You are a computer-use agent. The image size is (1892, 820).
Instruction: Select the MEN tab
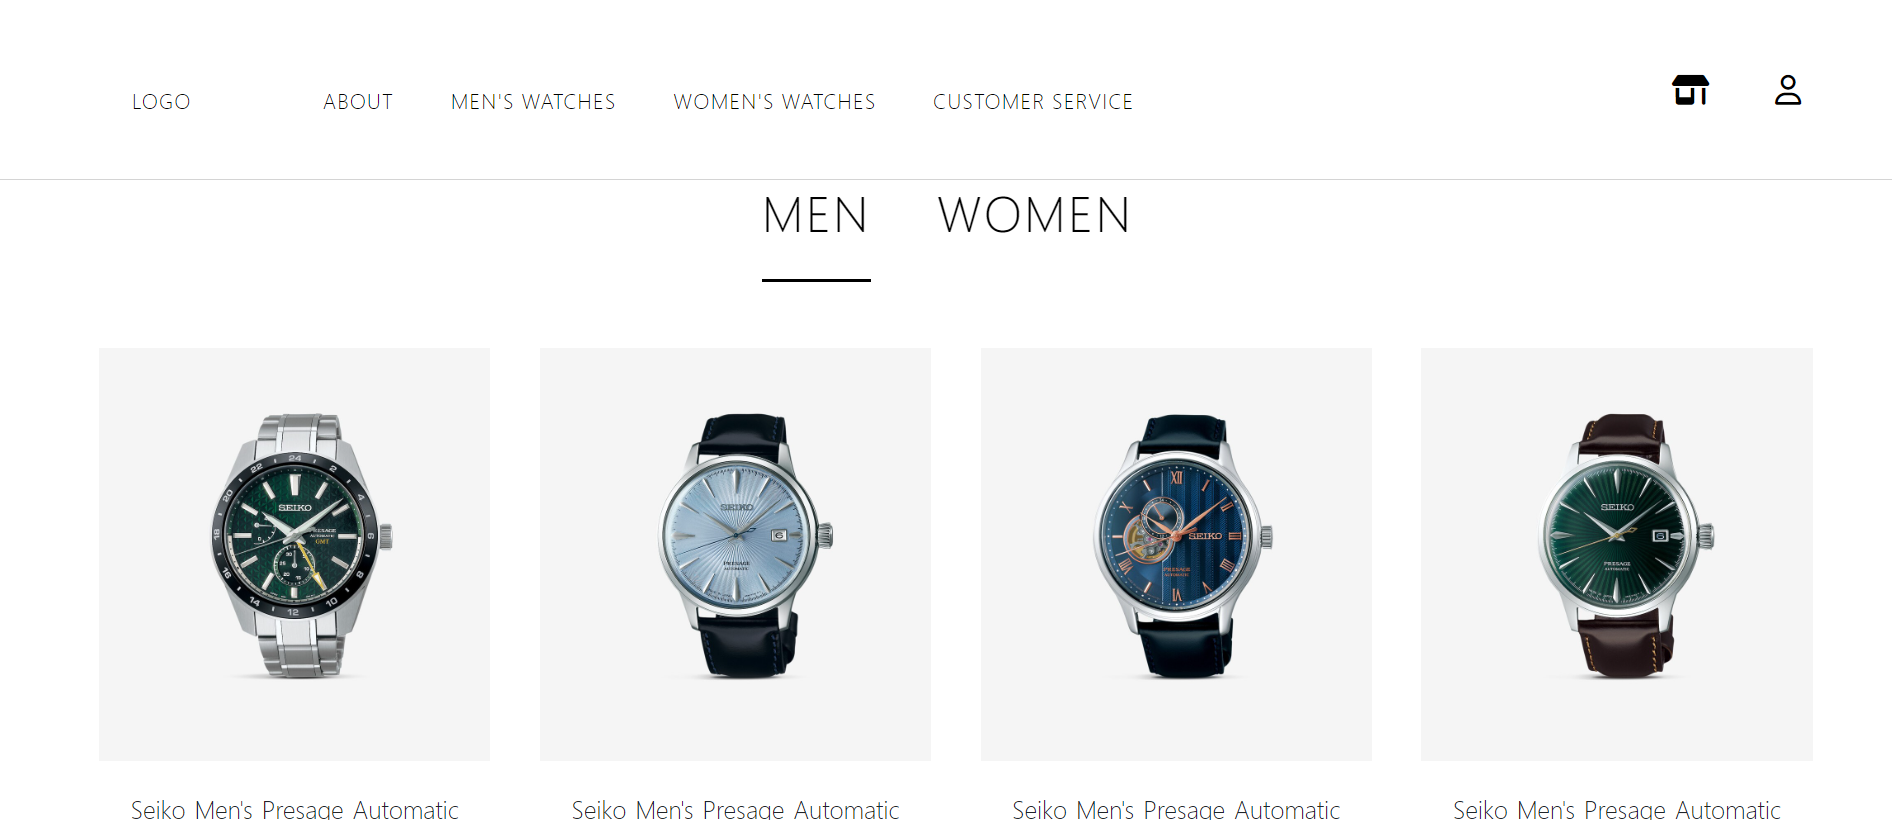815,215
